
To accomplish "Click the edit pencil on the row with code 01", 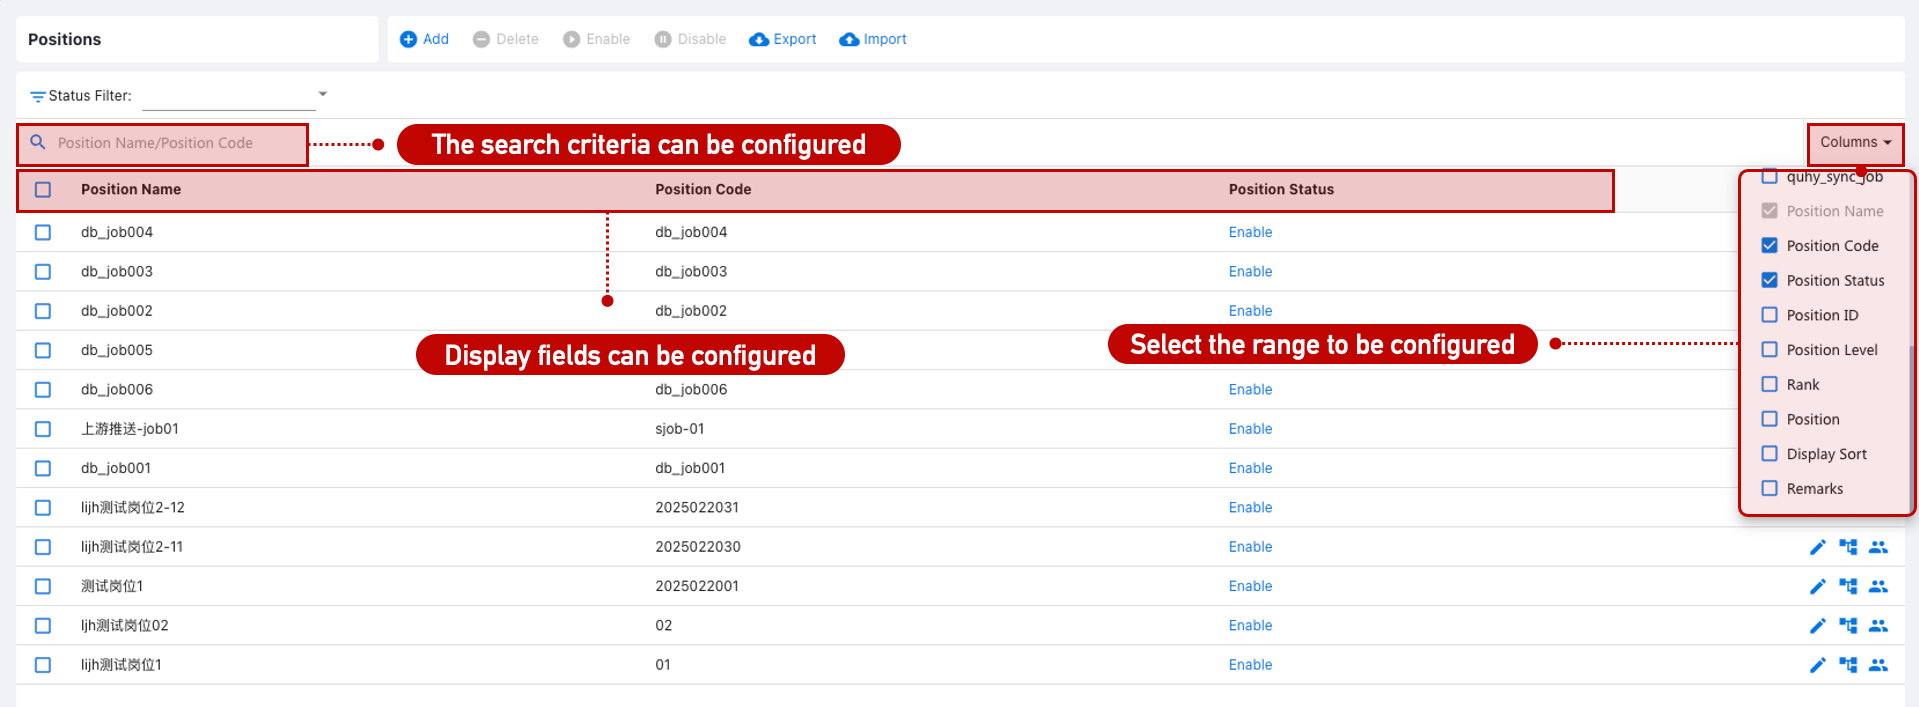I will (x=1817, y=665).
